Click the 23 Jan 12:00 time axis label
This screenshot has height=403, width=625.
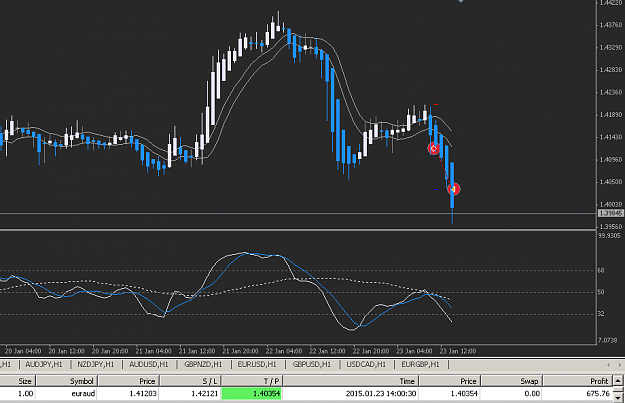[x=458, y=351]
